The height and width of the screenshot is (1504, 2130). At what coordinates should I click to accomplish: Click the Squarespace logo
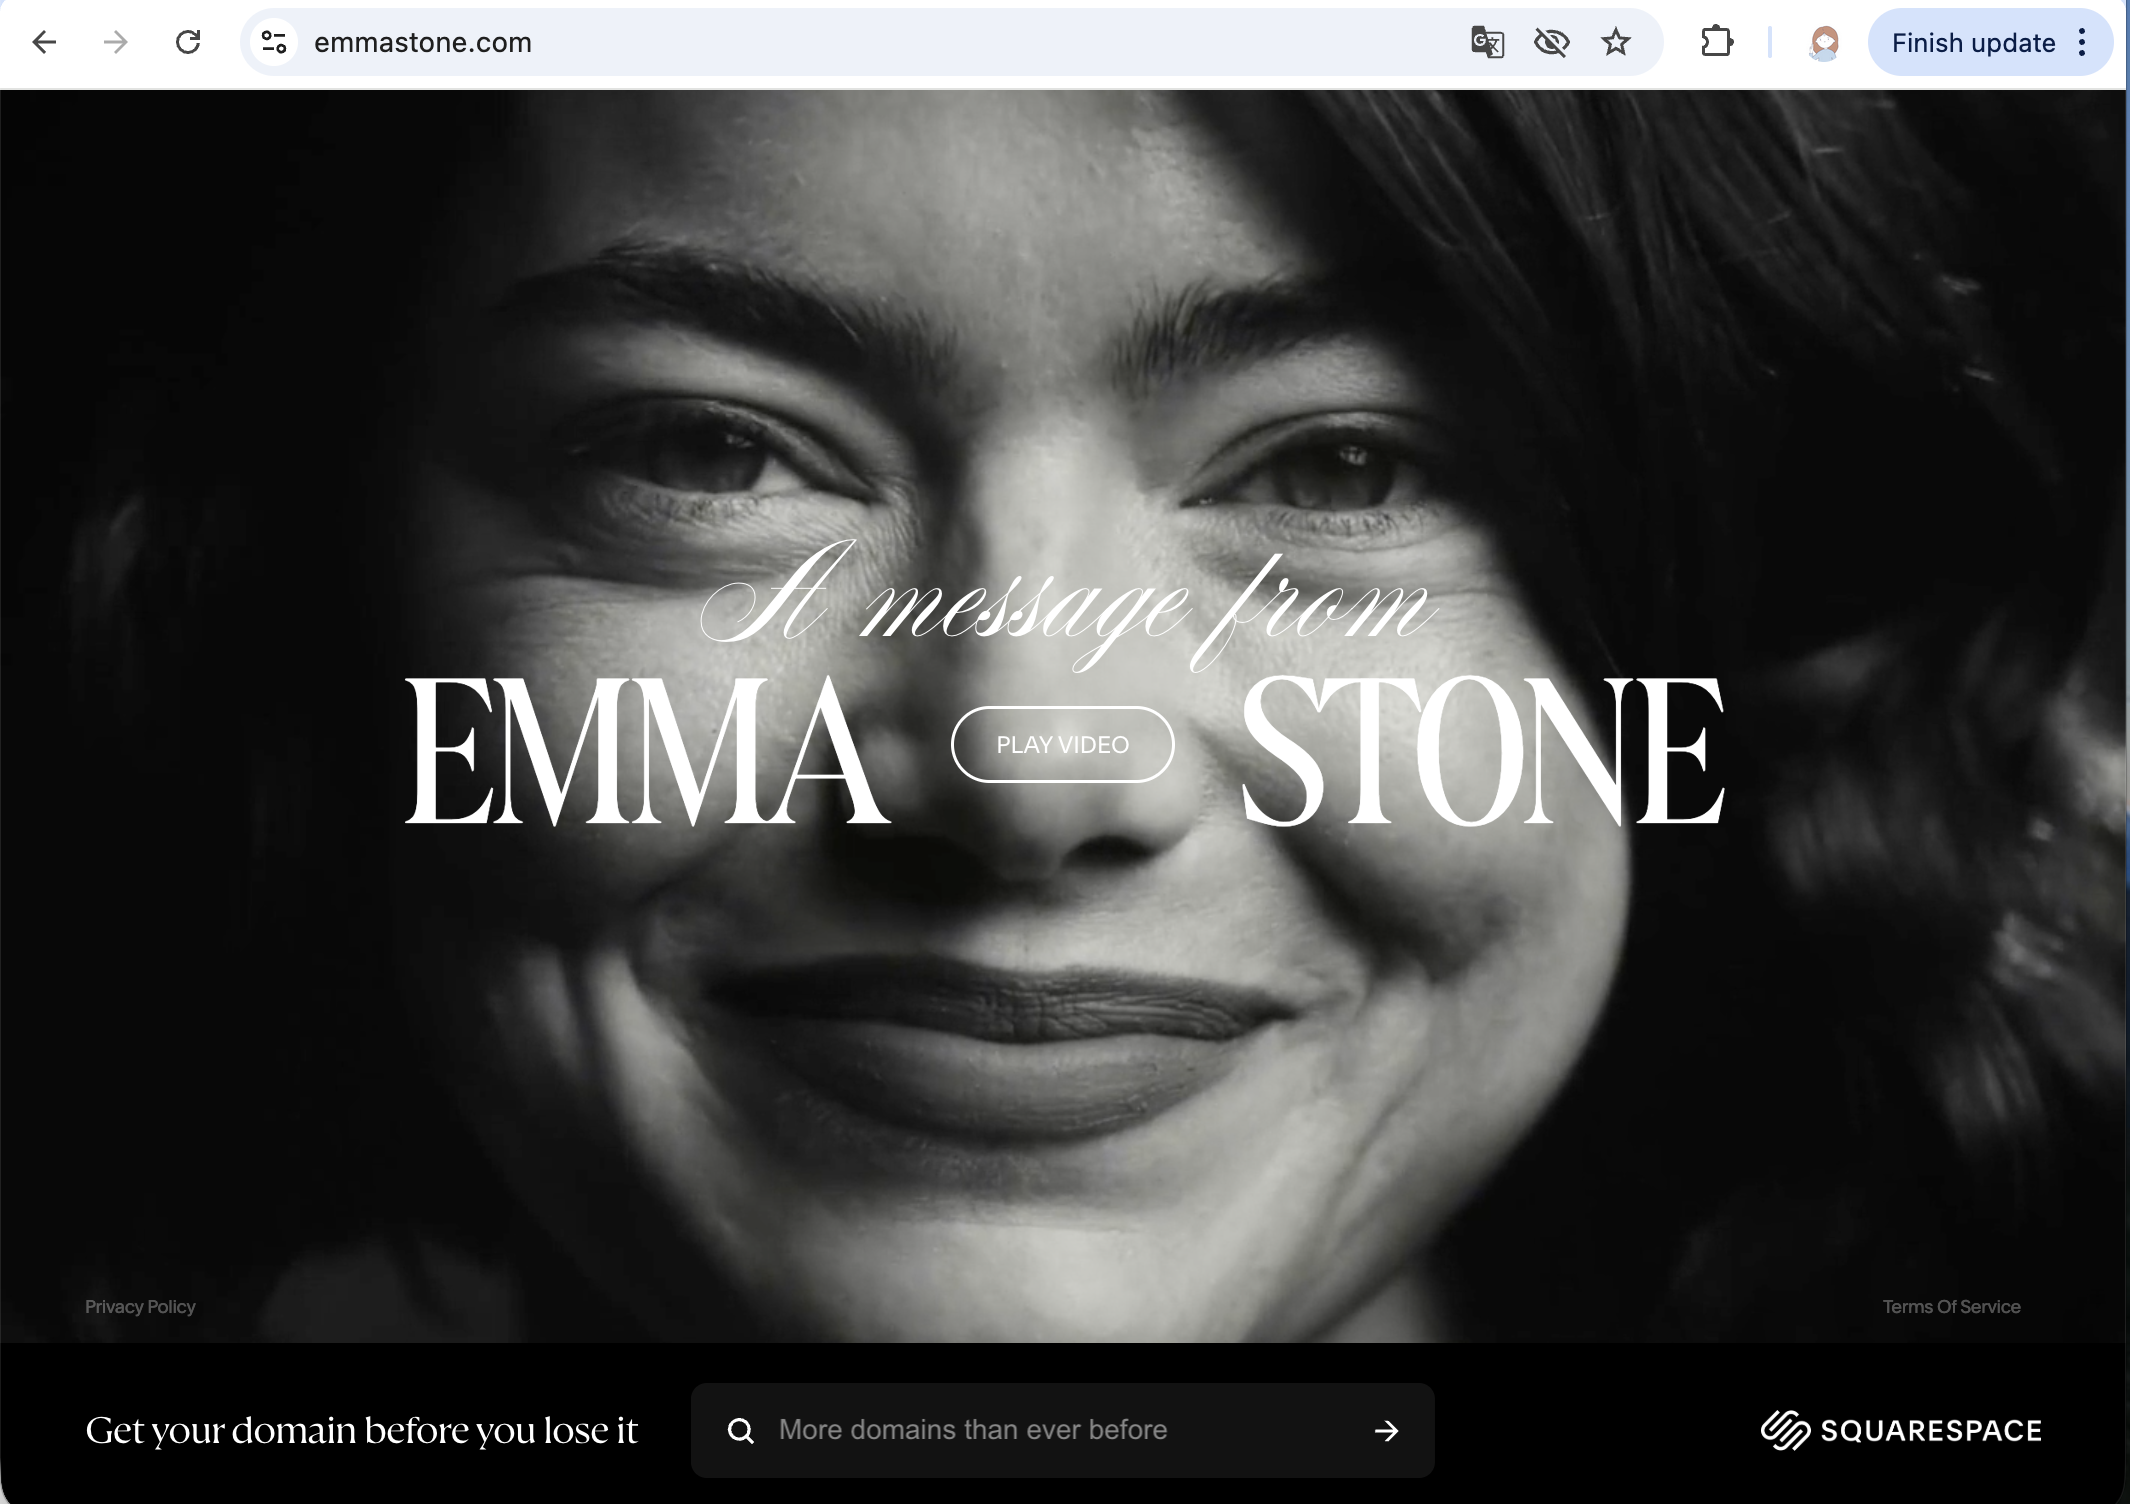(1901, 1430)
